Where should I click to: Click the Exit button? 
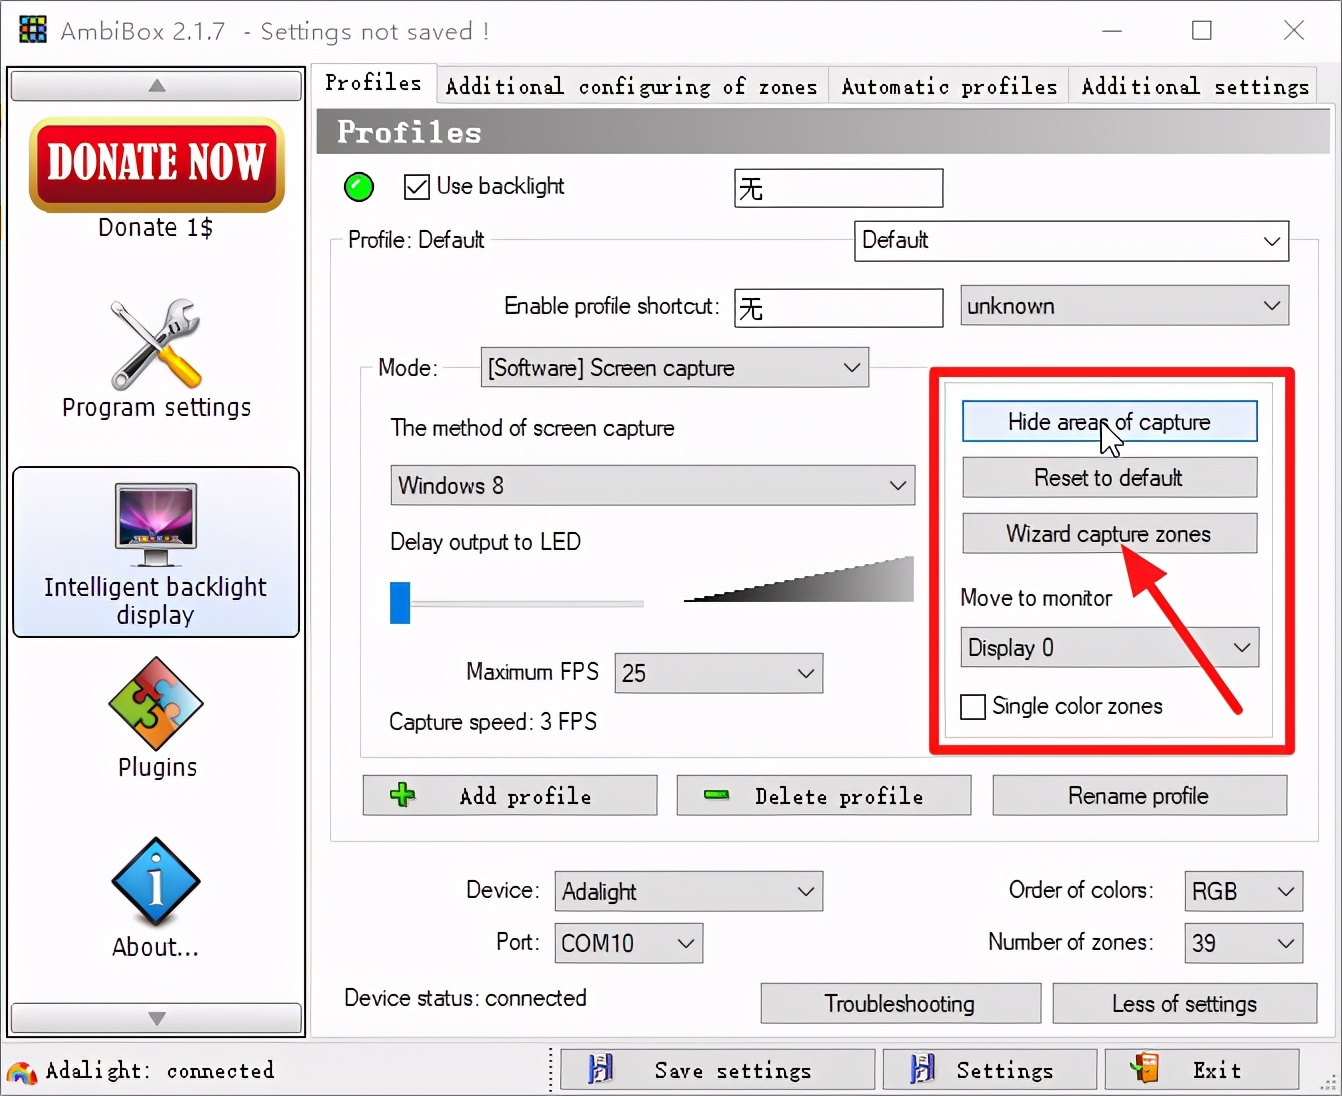click(x=1202, y=1070)
